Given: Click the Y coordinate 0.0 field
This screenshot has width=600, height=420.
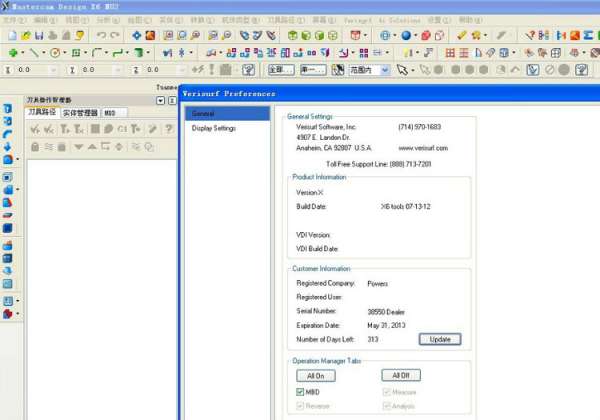Looking at the screenshot, I should [97, 70].
